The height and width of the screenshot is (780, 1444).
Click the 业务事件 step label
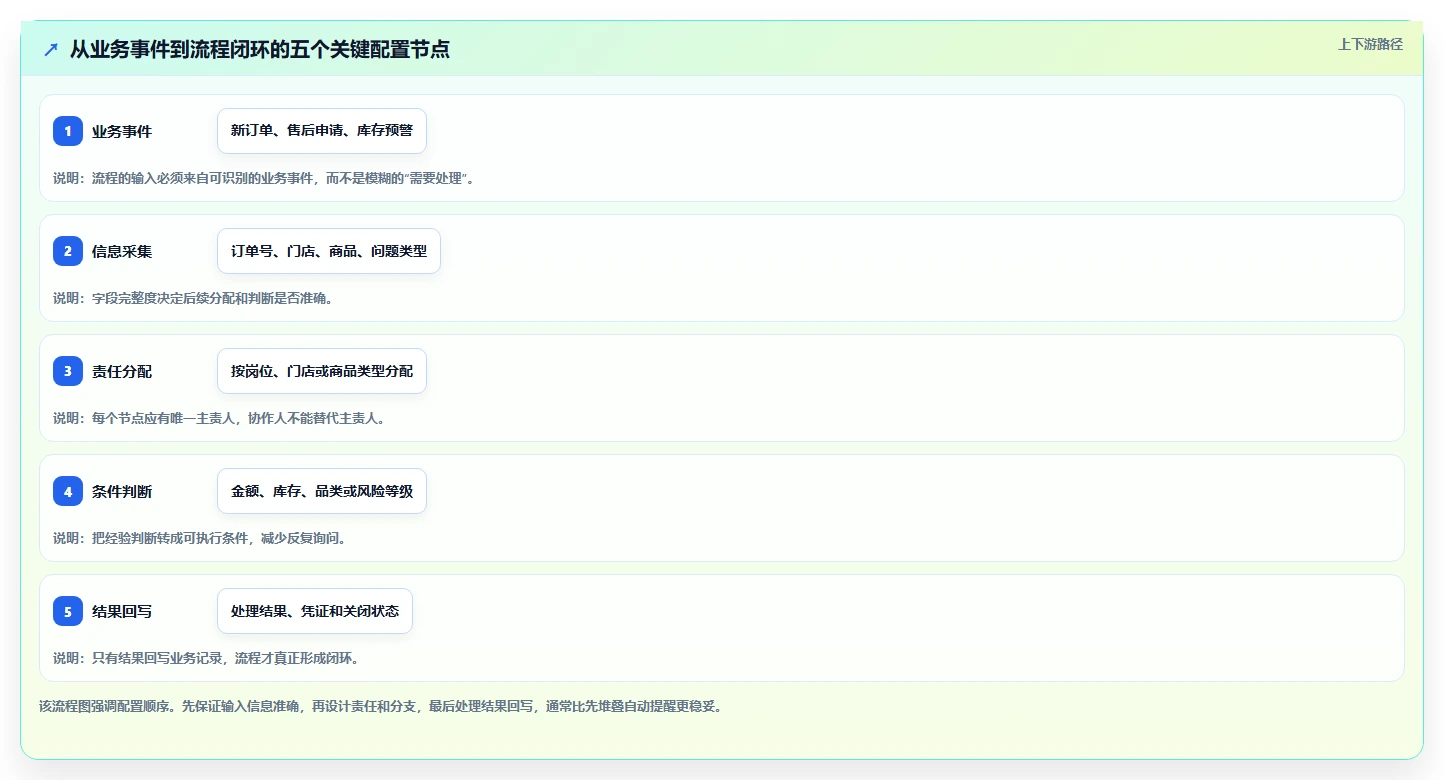click(x=122, y=131)
